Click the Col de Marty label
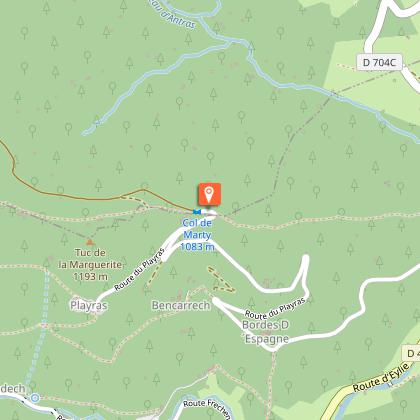This screenshot has width=420, height=420. point(197,229)
